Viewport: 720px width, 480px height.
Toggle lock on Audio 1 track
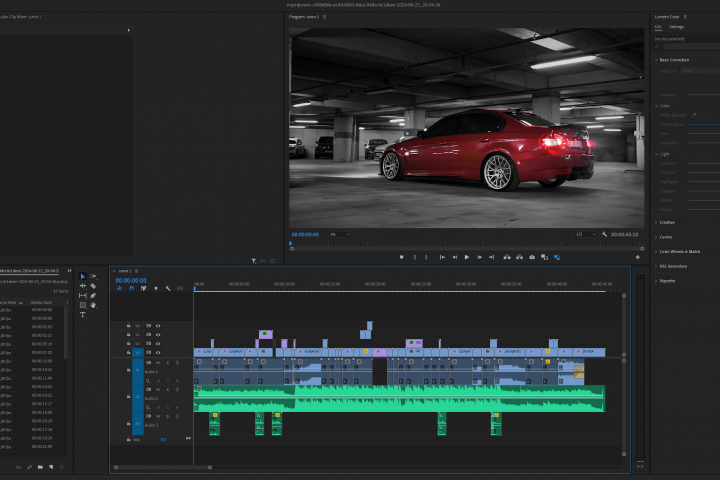pos(129,370)
